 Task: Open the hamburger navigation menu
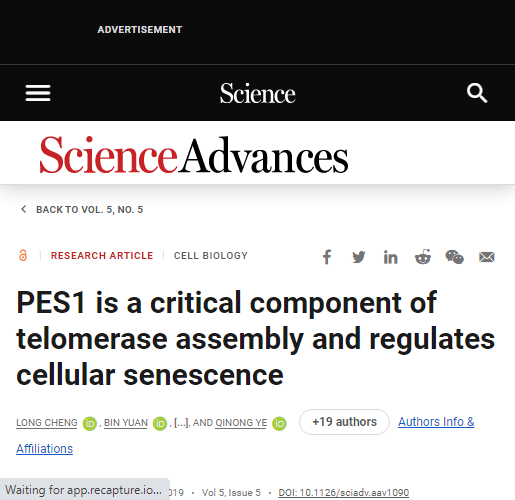pos(38,93)
